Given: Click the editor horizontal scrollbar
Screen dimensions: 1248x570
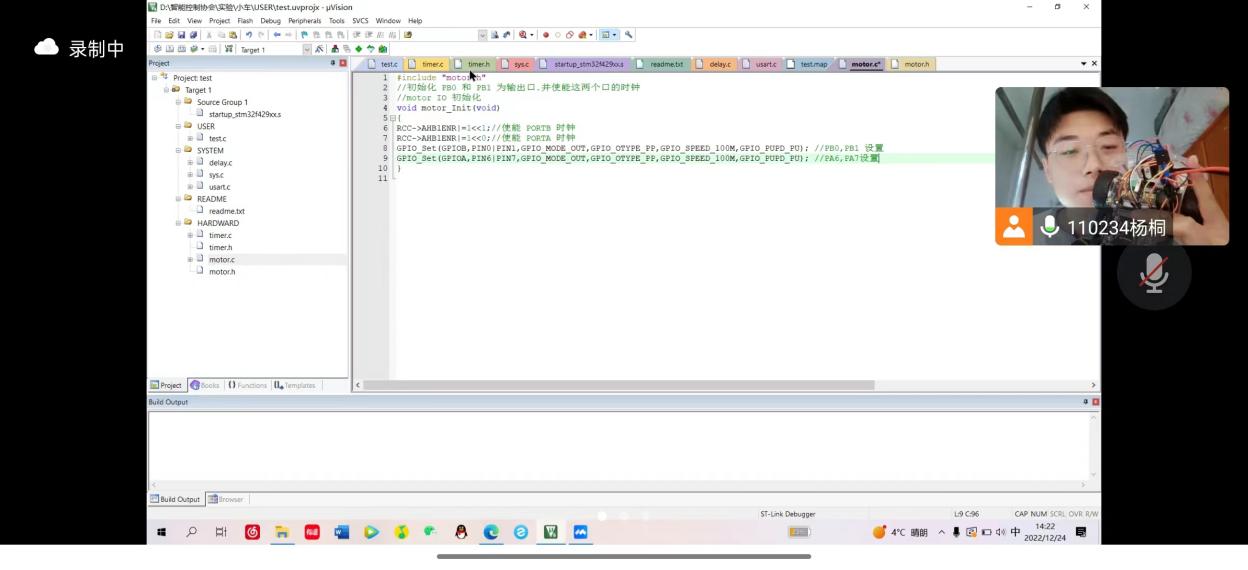Looking at the screenshot, I should [620, 385].
